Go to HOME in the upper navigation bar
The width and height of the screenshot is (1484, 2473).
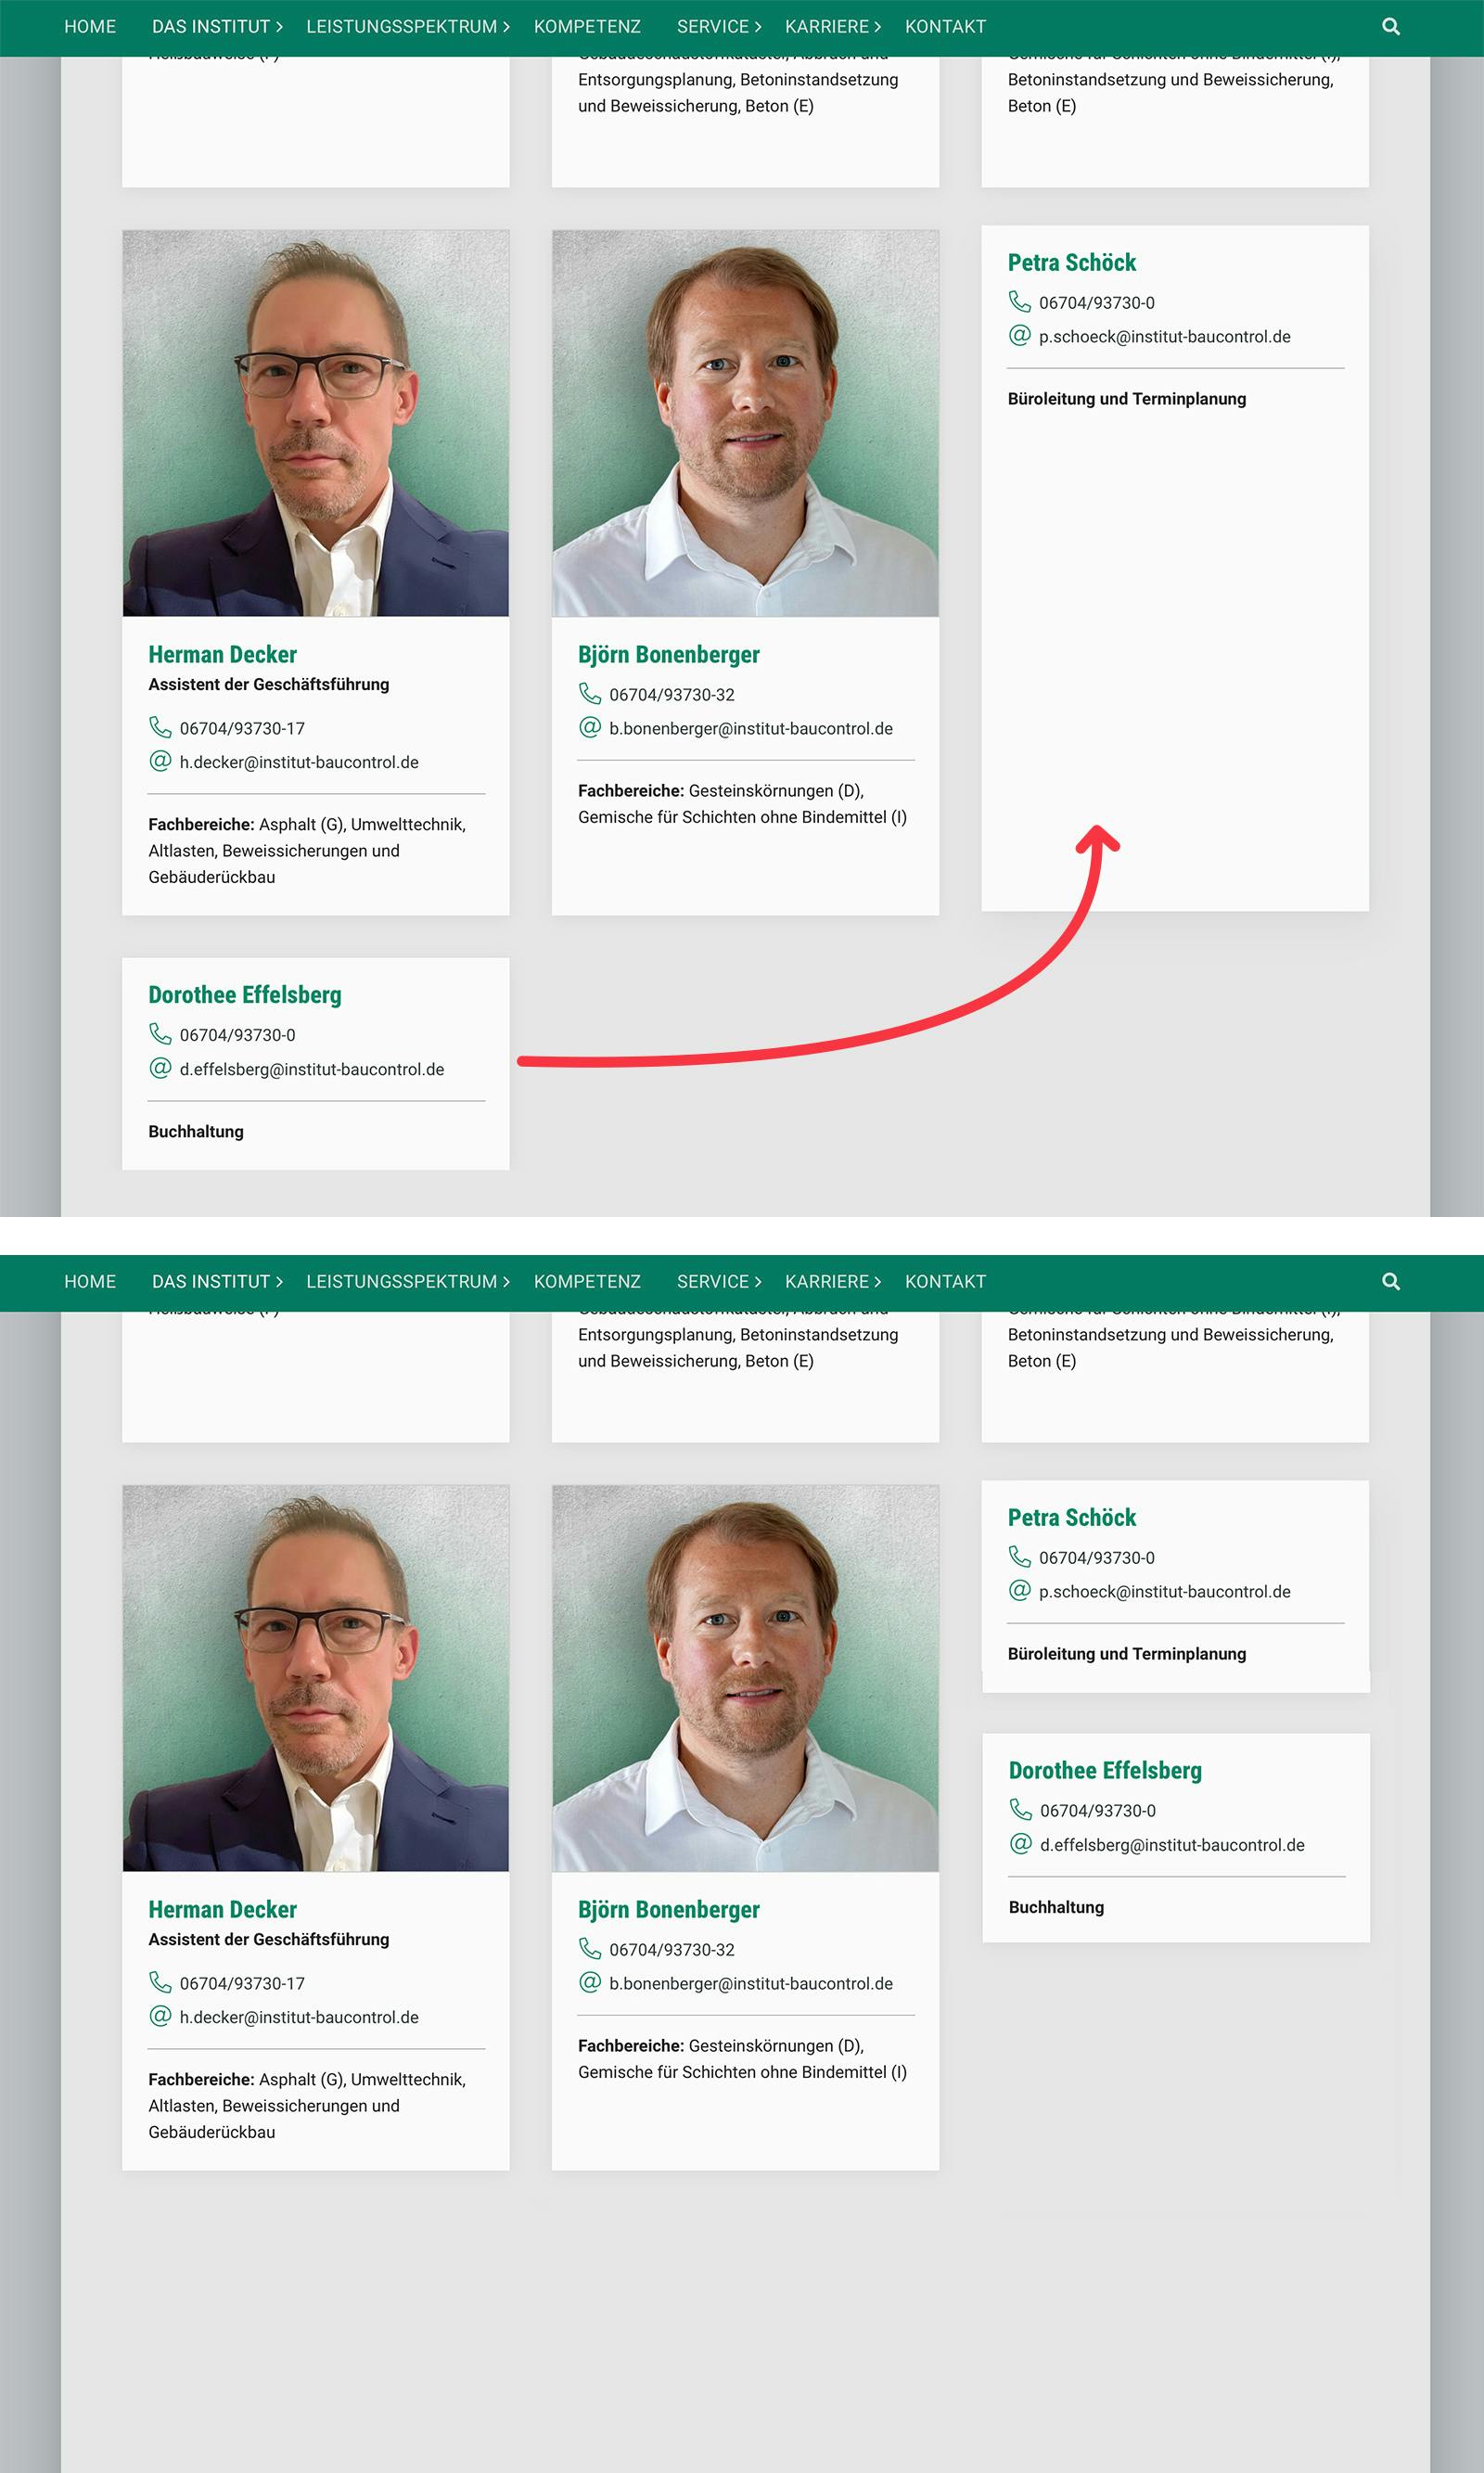pyautogui.click(x=90, y=27)
